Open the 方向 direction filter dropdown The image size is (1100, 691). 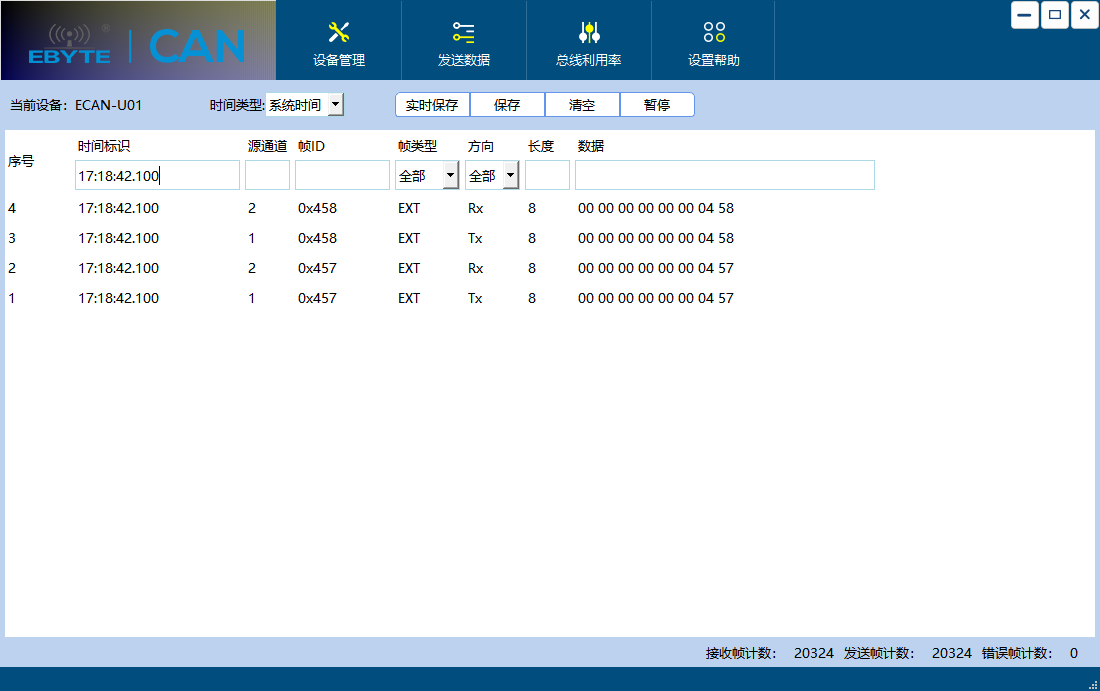(509, 174)
